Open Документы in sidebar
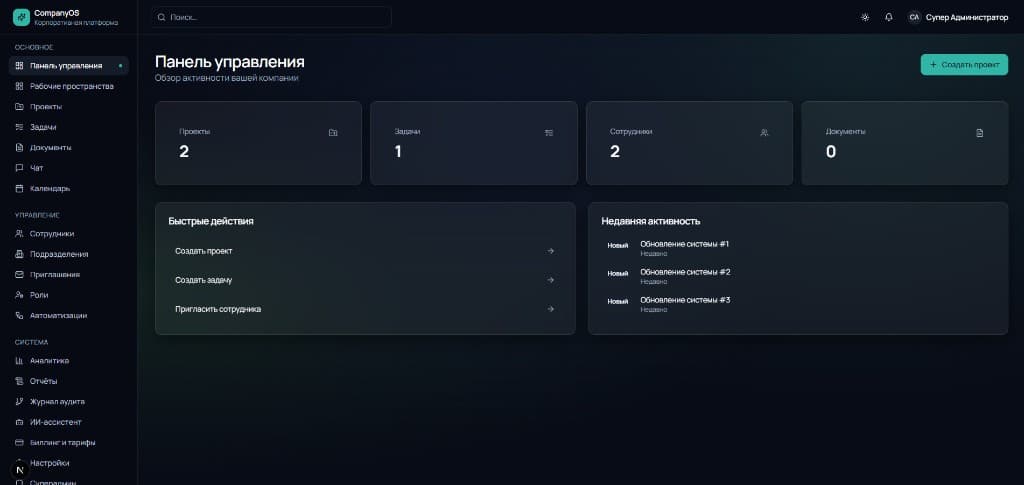This screenshot has width=1024, height=485. click(69, 148)
